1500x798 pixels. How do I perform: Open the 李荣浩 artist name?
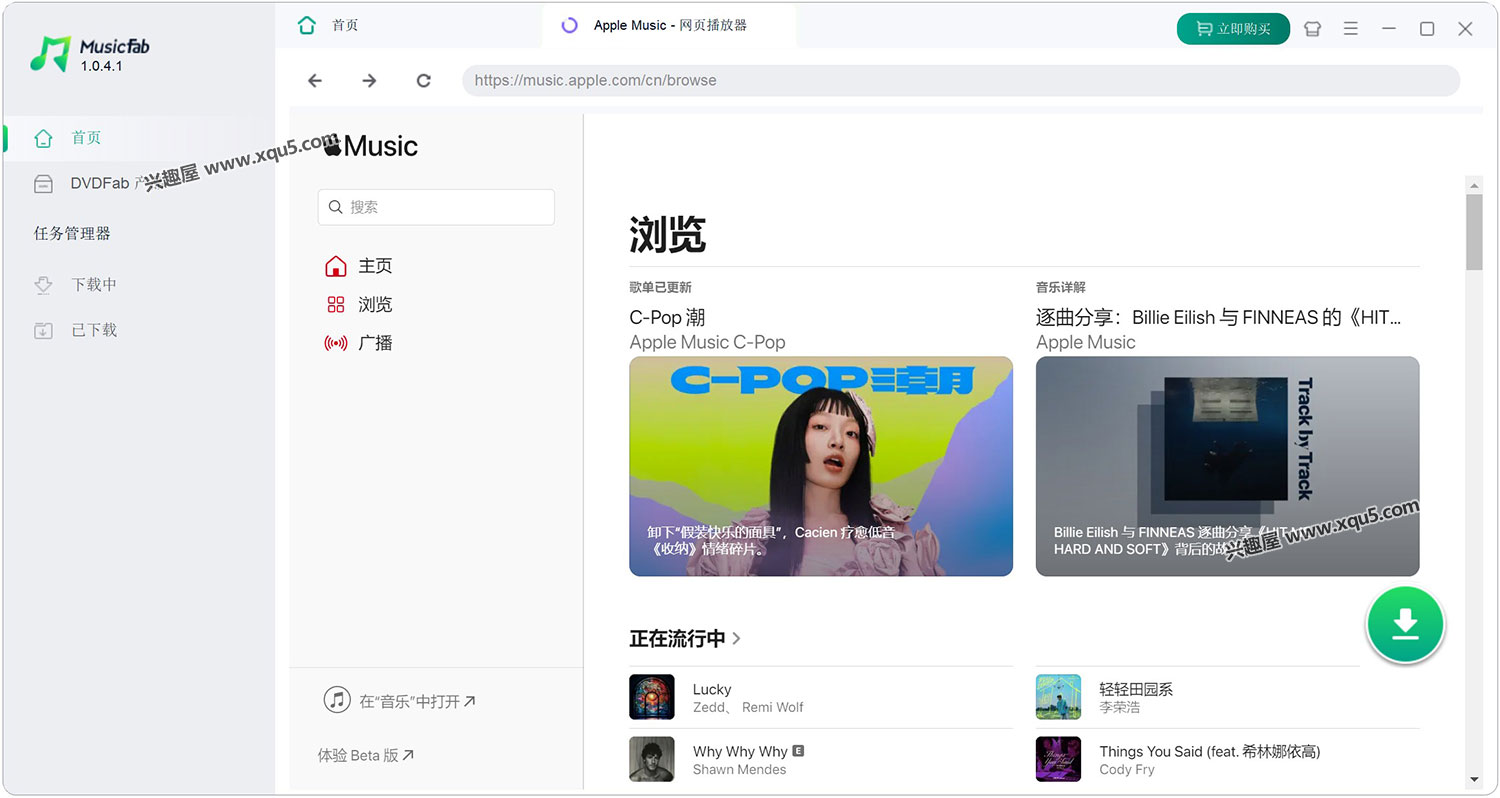[x=1119, y=707]
